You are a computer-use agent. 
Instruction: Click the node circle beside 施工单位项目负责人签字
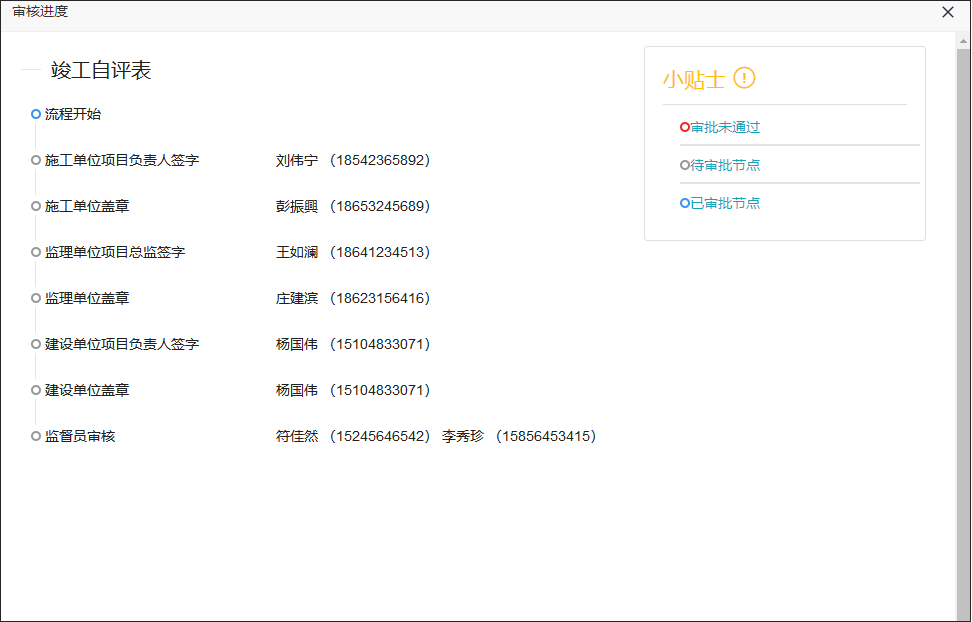[x=36, y=160]
